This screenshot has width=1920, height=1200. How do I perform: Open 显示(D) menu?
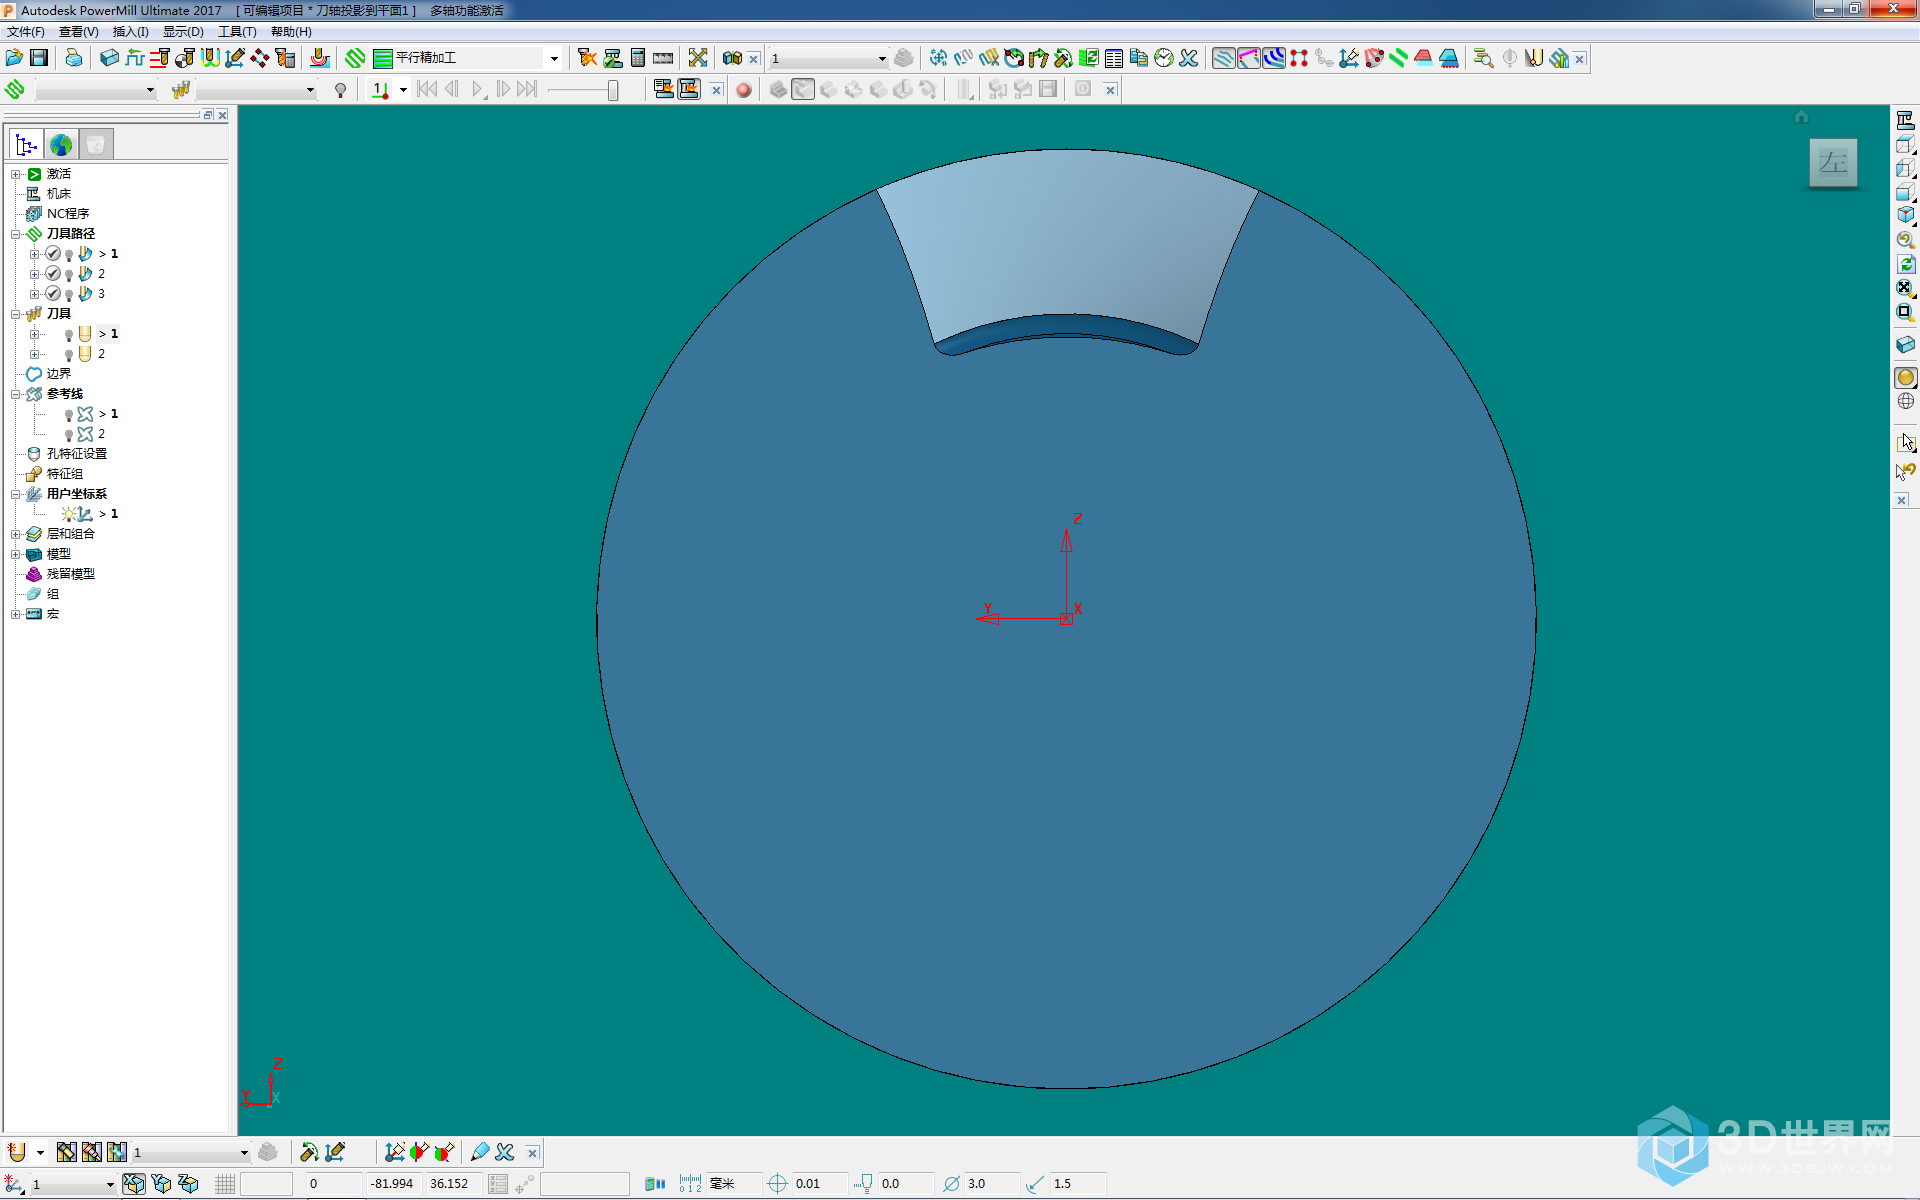point(183,32)
